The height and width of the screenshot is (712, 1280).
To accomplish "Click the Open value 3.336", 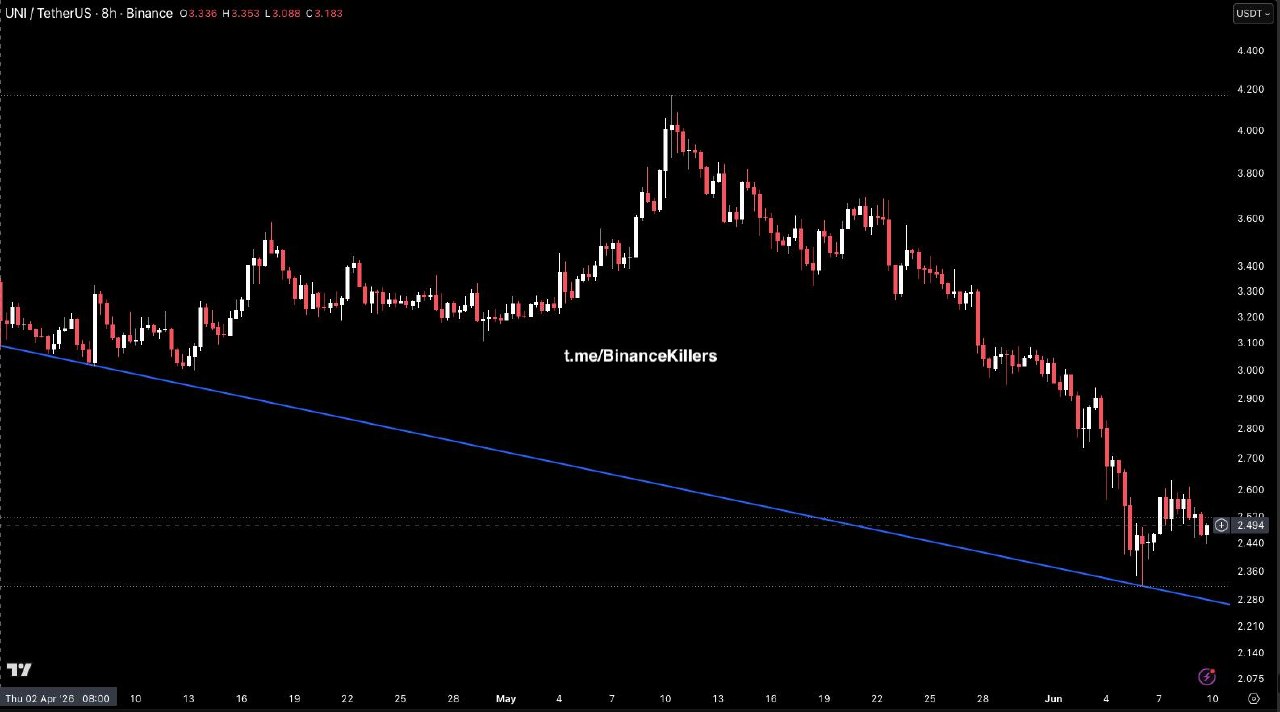I will [x=201, y=13].
